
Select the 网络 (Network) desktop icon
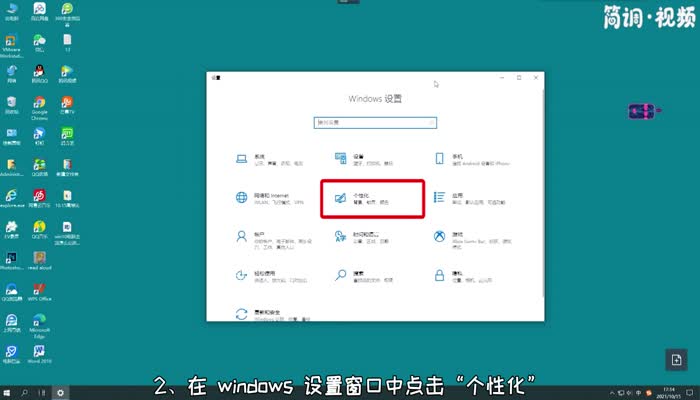tap(12, 75)
